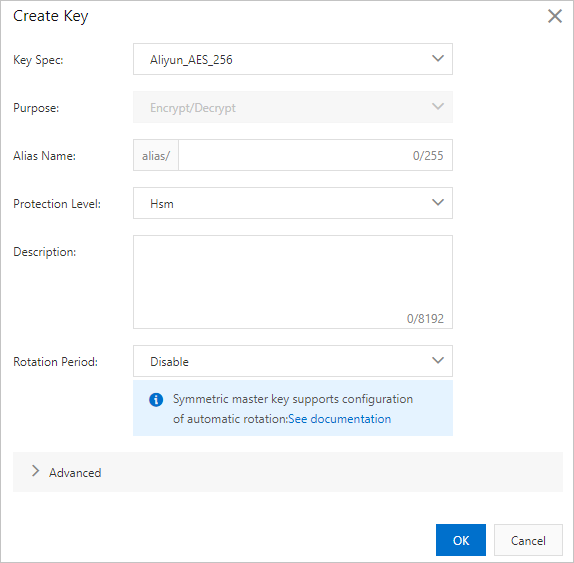Click the 0/8192 description character counter
This screenshot has width=574, height=563.
425,318
